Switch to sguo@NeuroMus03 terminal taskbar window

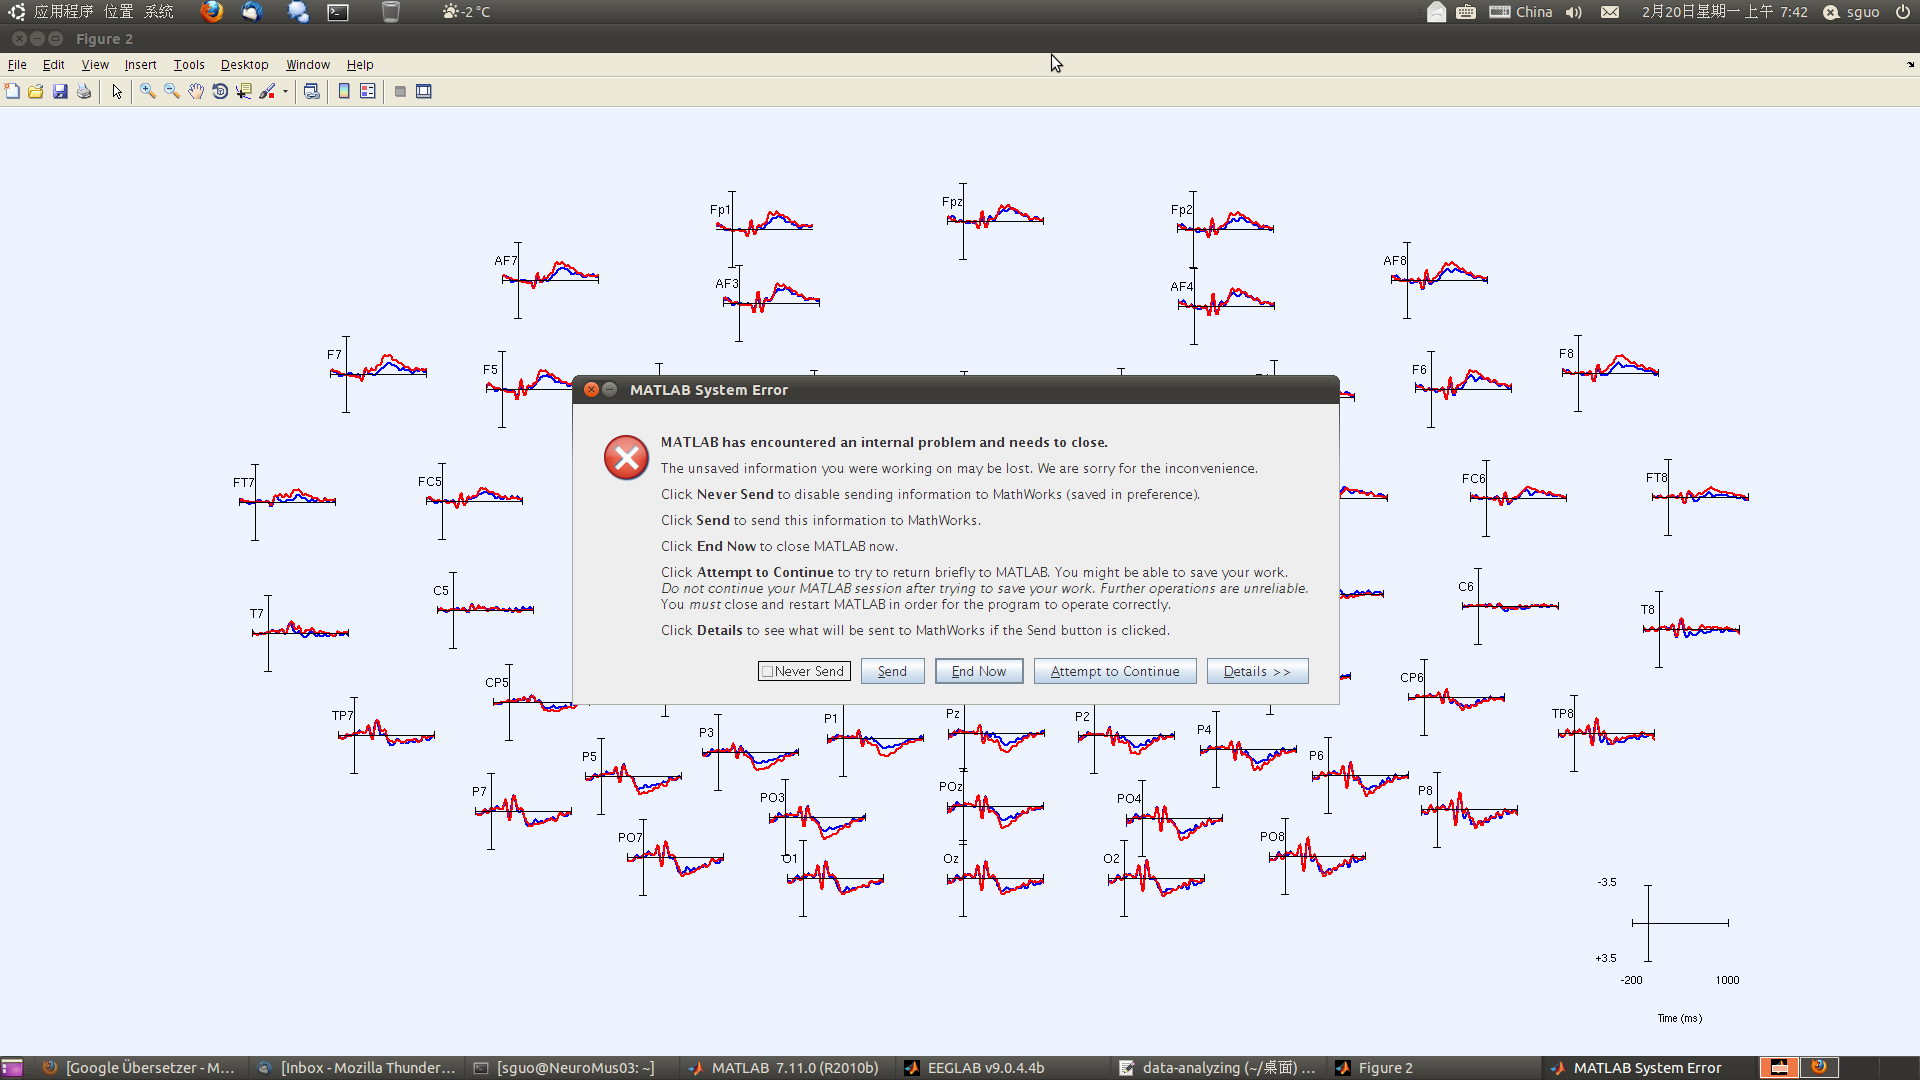click(x=566, y=1068)
